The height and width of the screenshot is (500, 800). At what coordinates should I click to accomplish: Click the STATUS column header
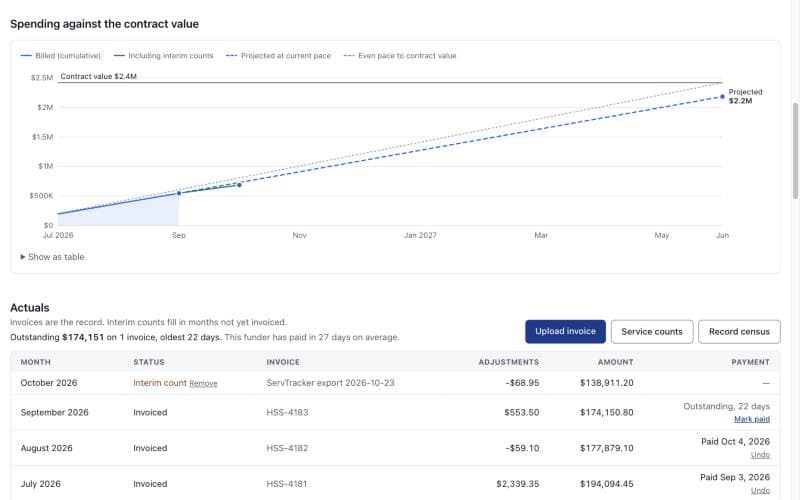149,362
